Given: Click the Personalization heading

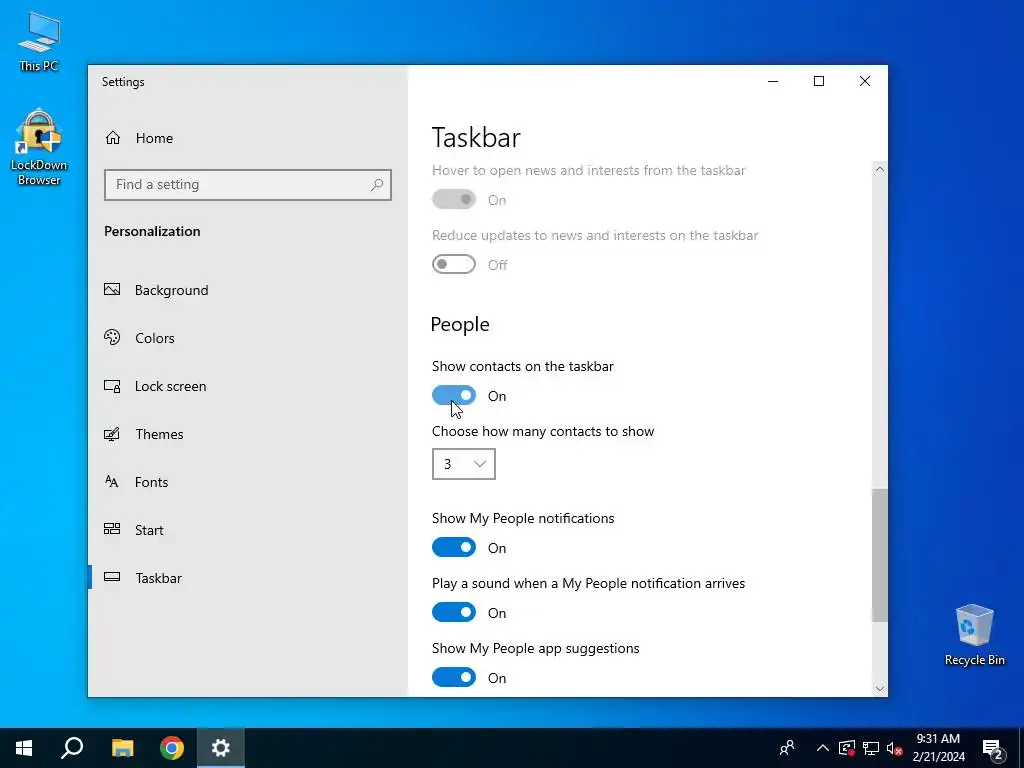Looking at the screenshot, I should coord(152,231).
